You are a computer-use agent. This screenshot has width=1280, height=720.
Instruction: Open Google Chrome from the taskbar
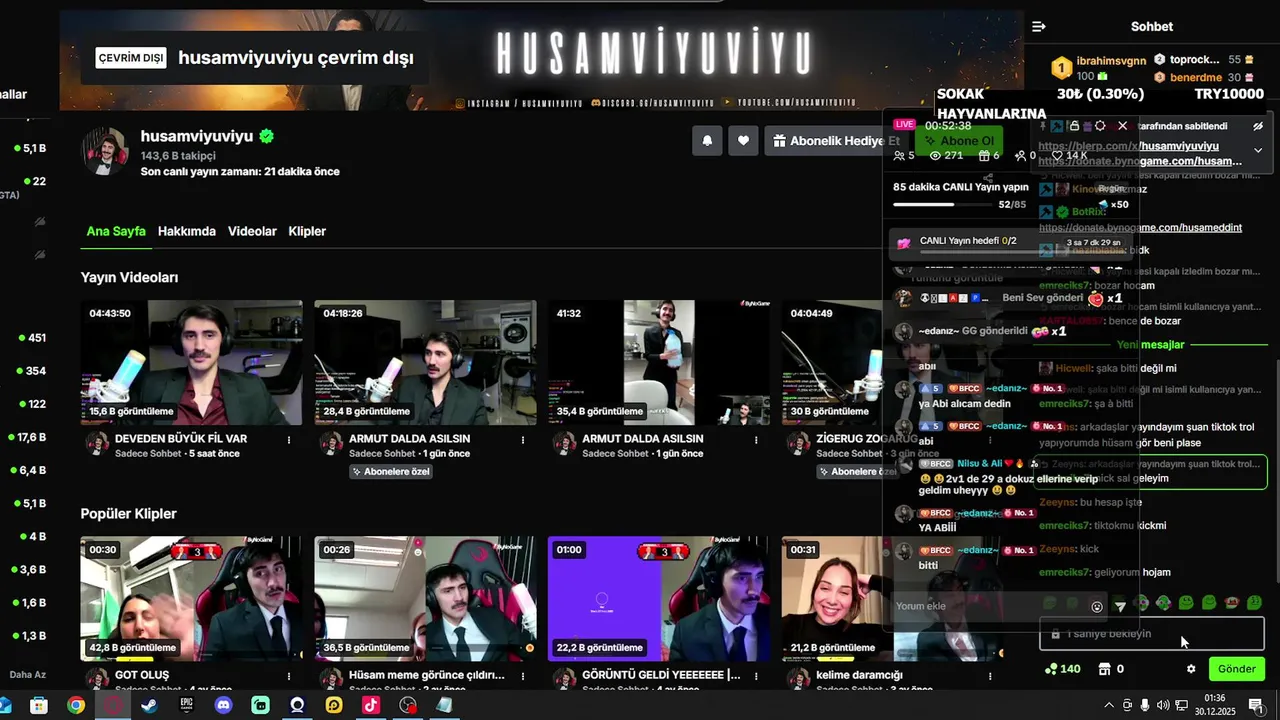[x=75, y=705]
